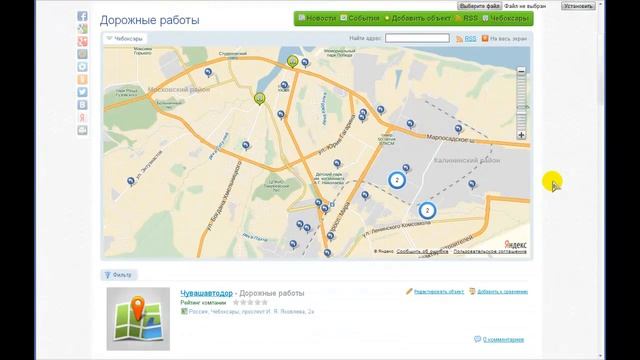The image size is (640, 360).
Task: Click the pencil edit object icon
Action: point(409,291)
